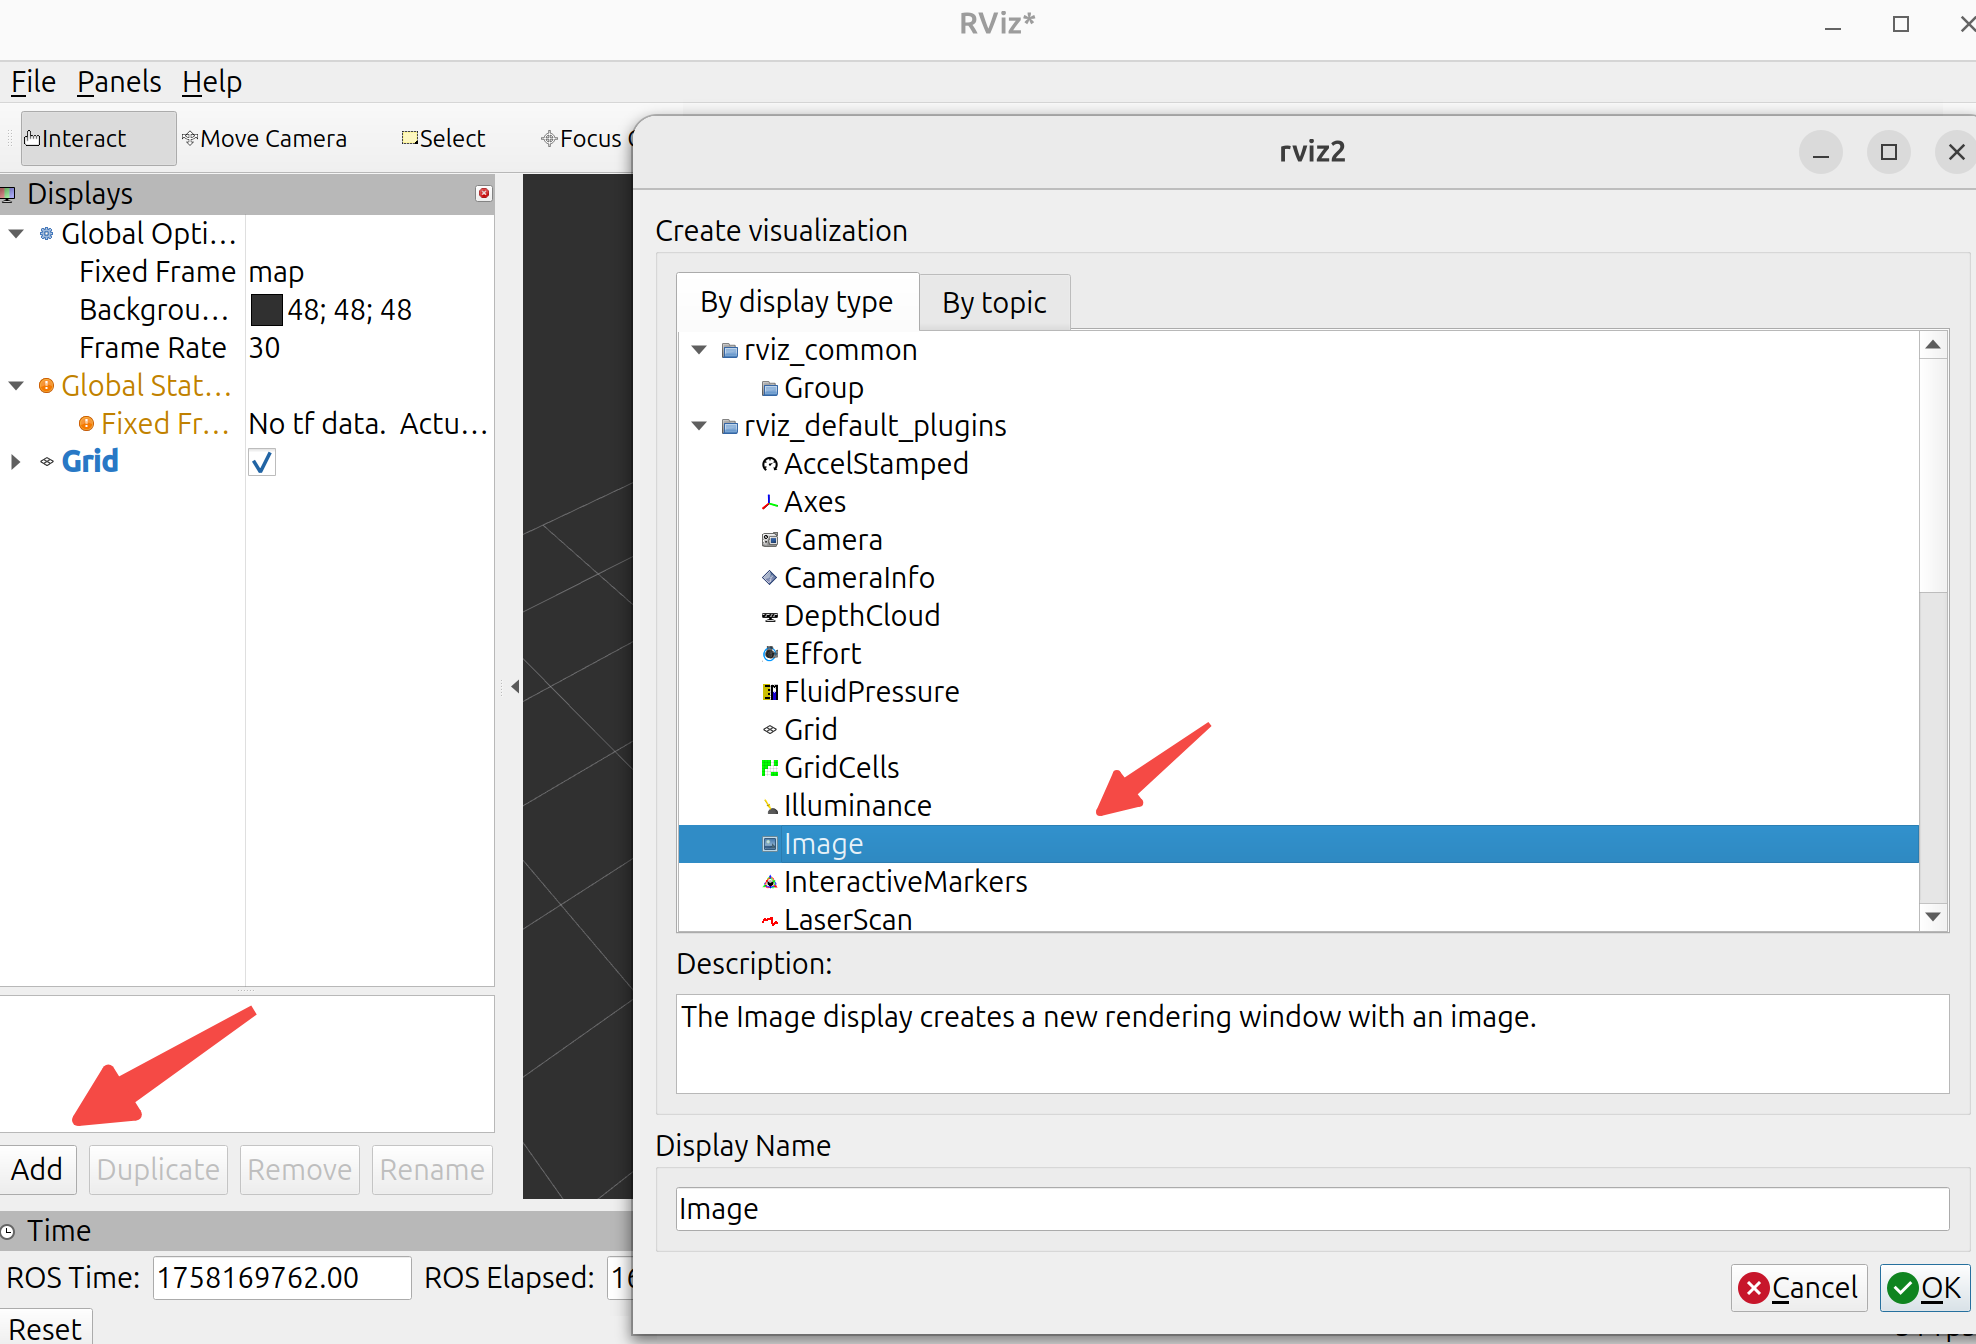Click the Global Options gear icon
The height and width of the screenshot is (1344, 1976).
[46, 234]
